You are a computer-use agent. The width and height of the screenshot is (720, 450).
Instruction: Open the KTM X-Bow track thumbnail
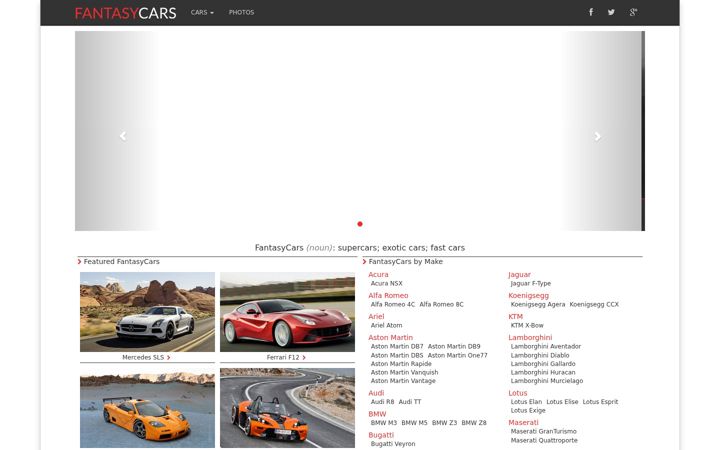tap(287, 408)
